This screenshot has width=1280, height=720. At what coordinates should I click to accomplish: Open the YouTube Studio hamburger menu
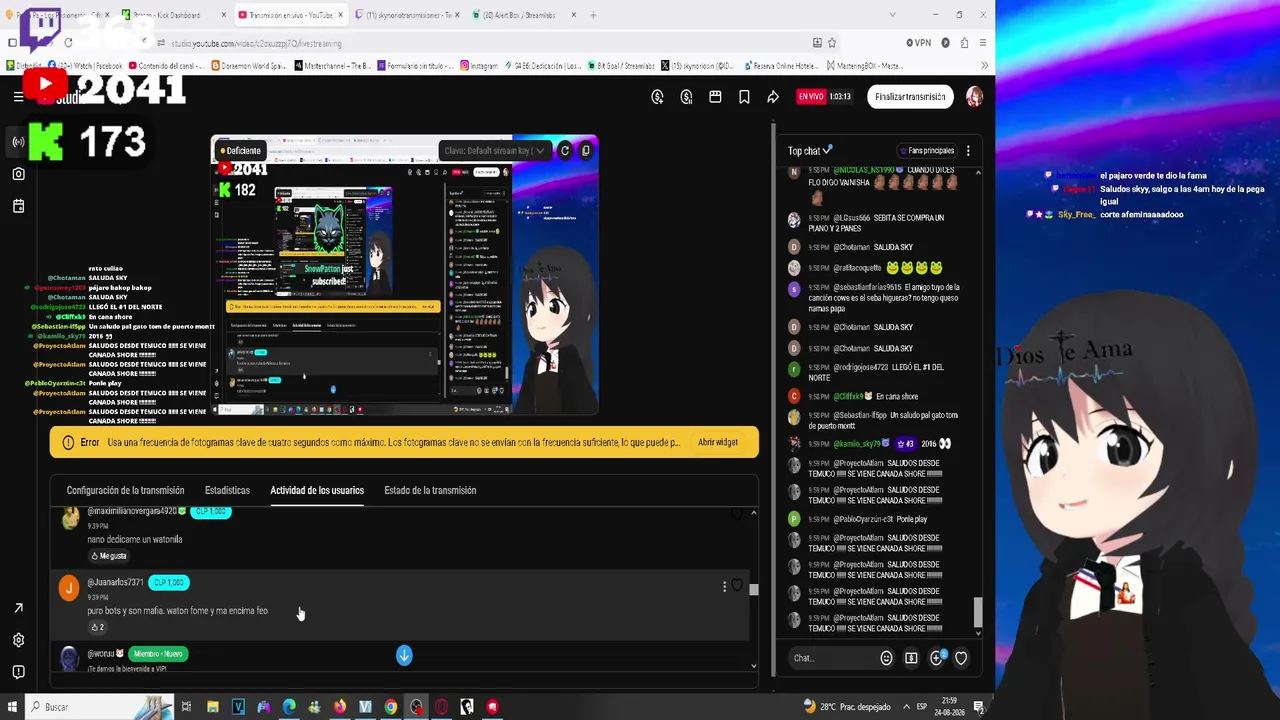[18, 97]
